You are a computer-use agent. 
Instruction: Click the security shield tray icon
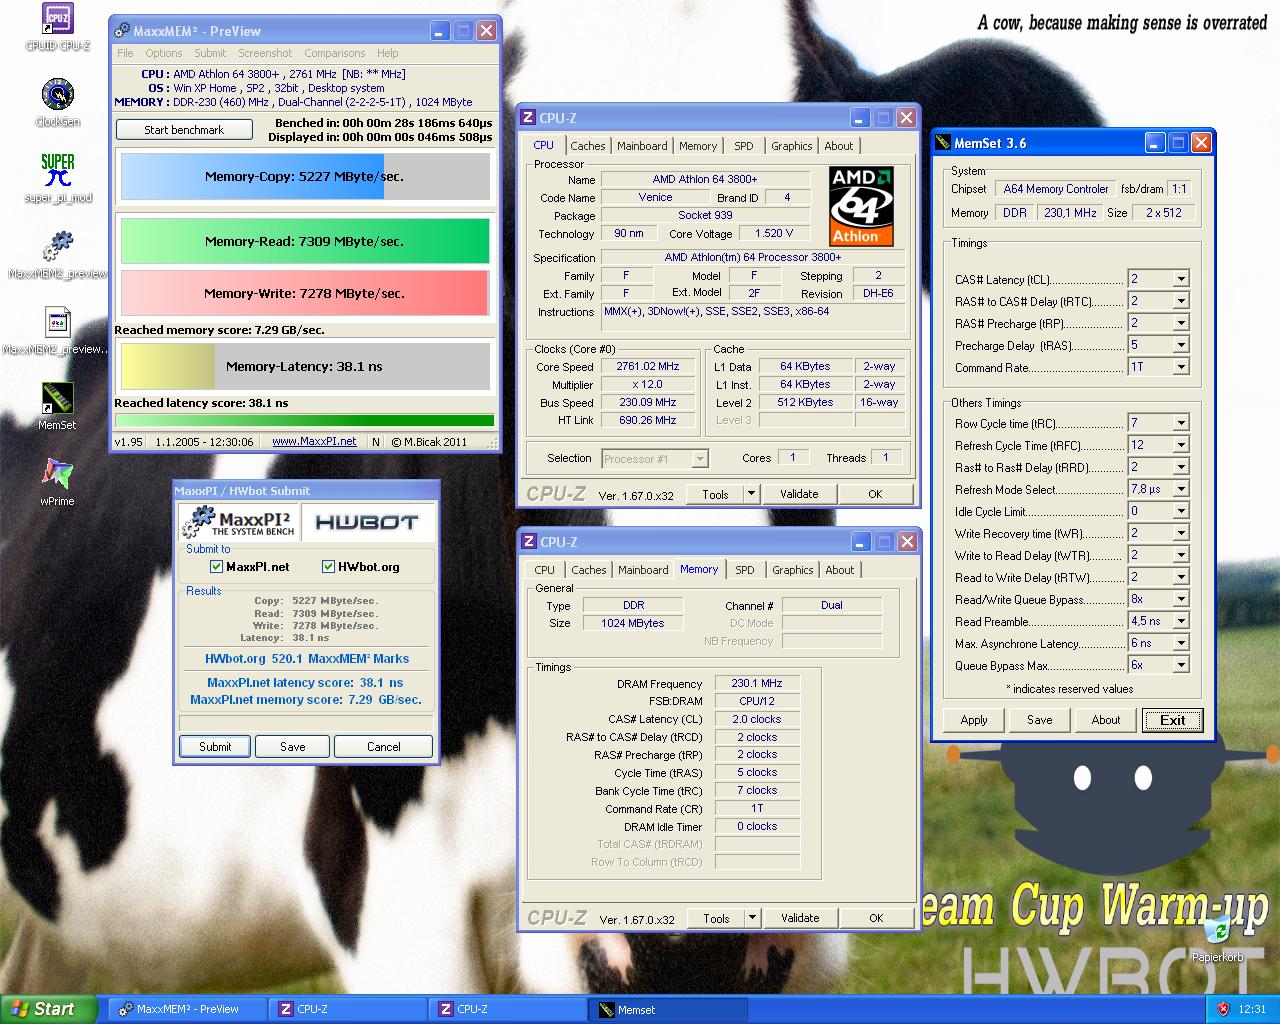point(1222,1009)
